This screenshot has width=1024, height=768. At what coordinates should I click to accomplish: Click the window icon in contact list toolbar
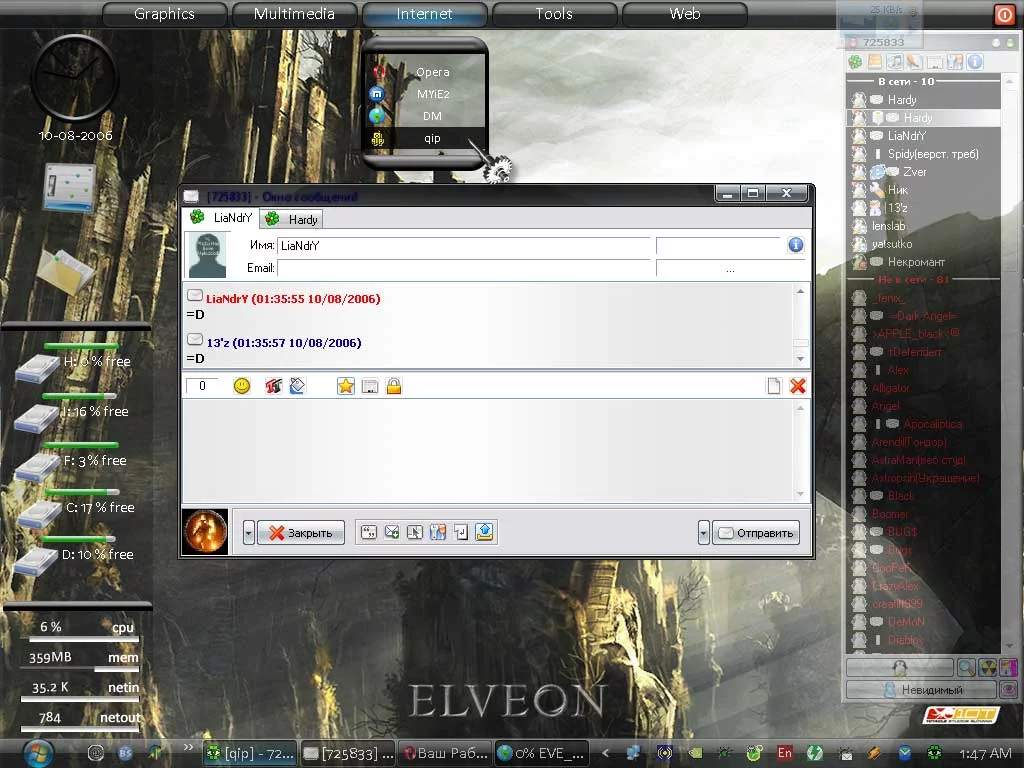pos(935,62)
